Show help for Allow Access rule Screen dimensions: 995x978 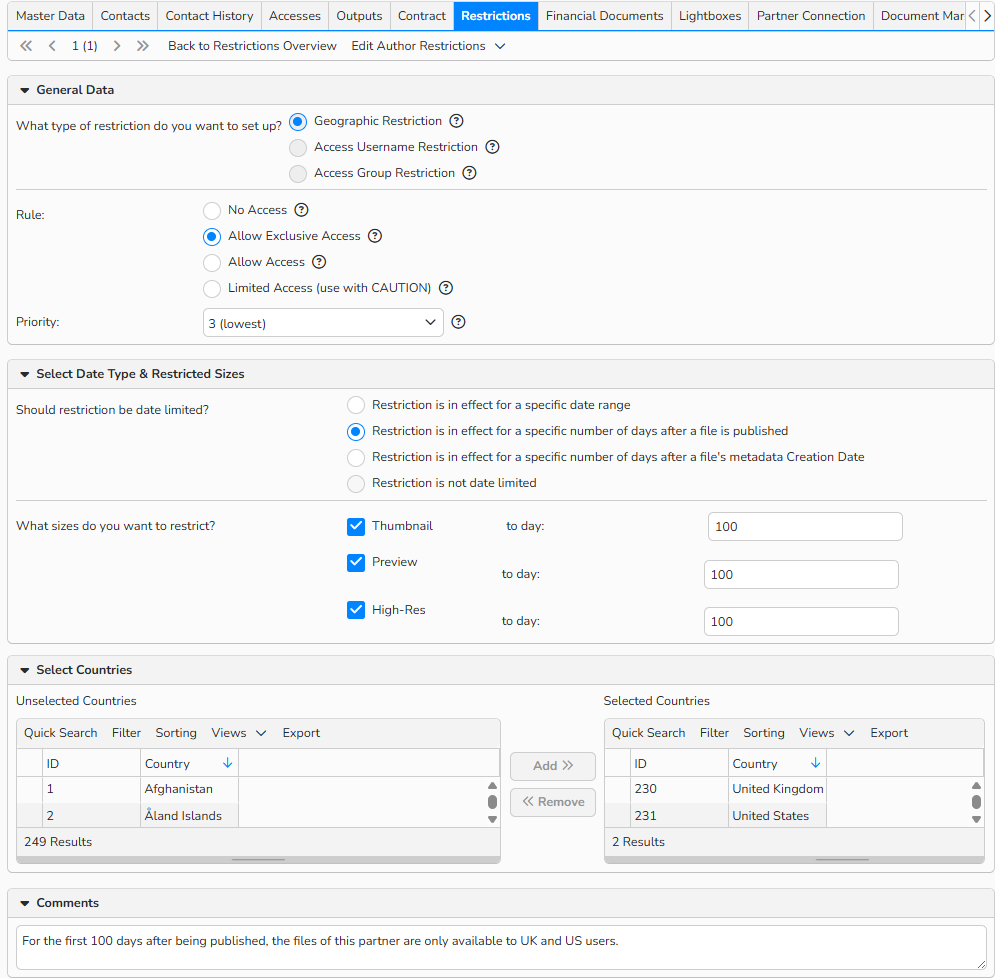(320, 261)
